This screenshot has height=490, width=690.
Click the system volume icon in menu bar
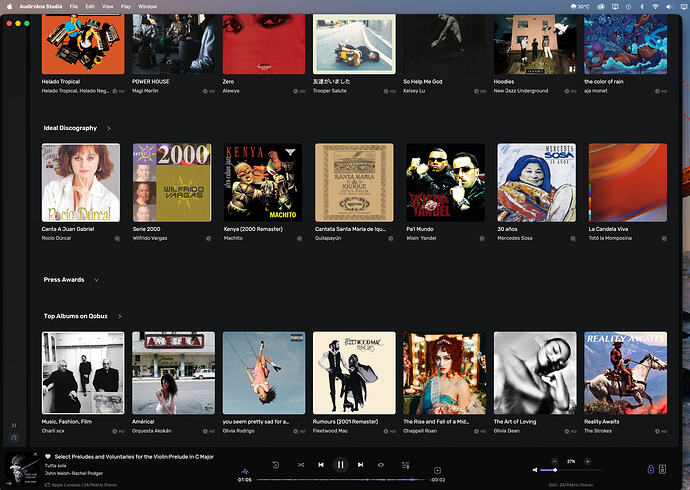tap(669, 7)
